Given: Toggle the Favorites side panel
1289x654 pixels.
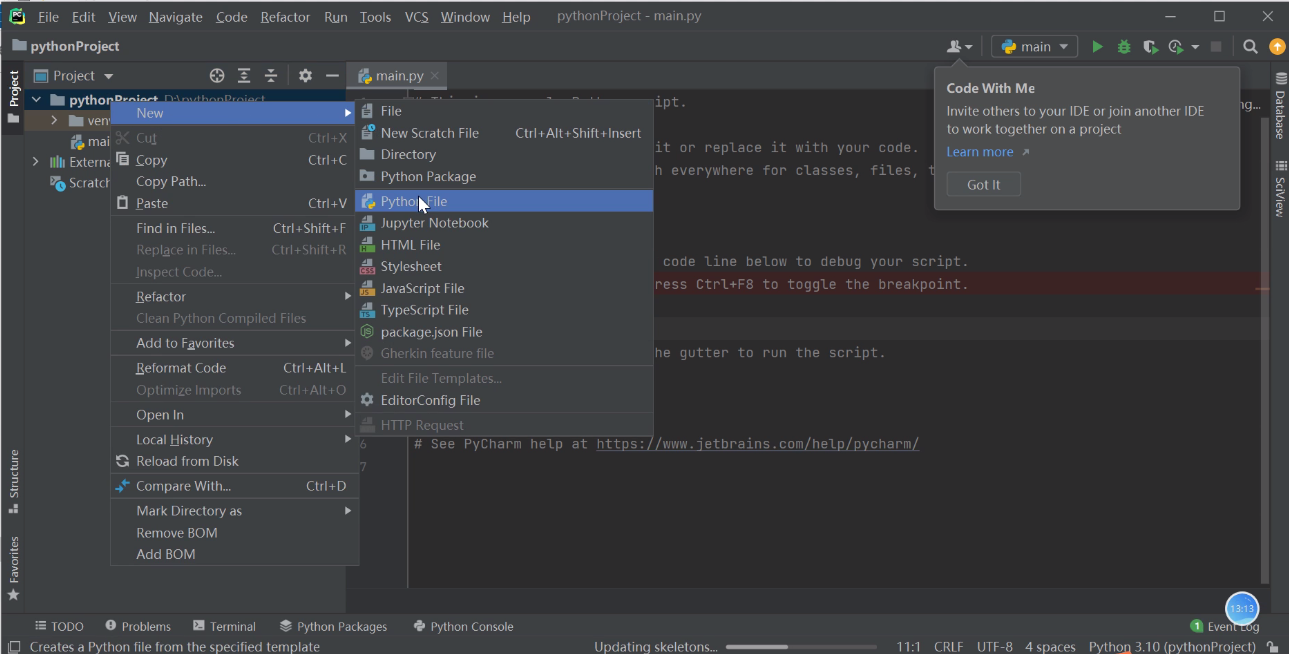Looking at the screenshot, I should tap(14, 567).
